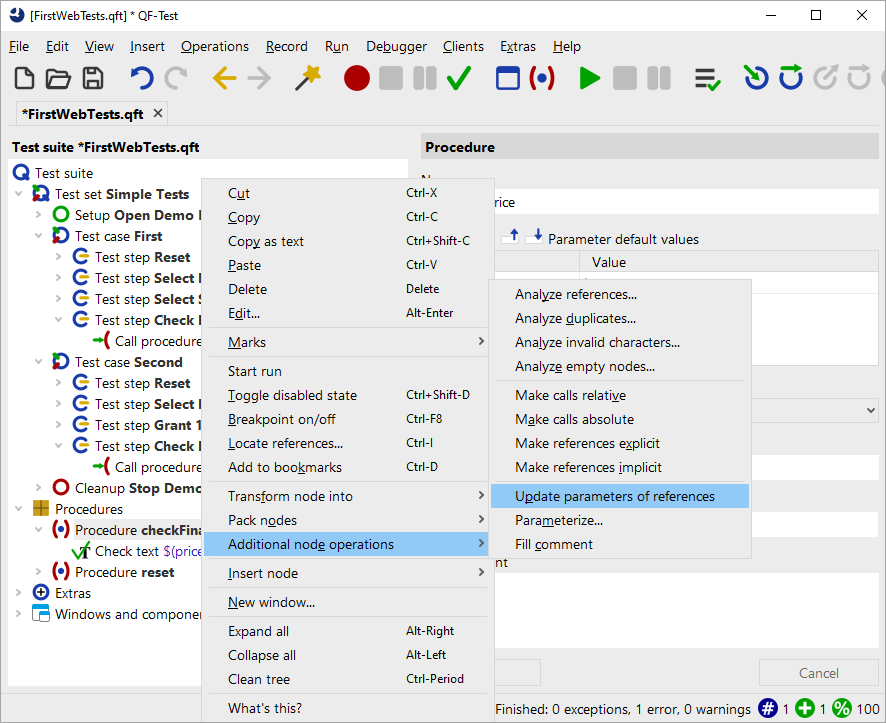886x723 pixels.
Task: Choose Parameterize... in submenu
Action: pyautogui.click(x=620, y=520)
